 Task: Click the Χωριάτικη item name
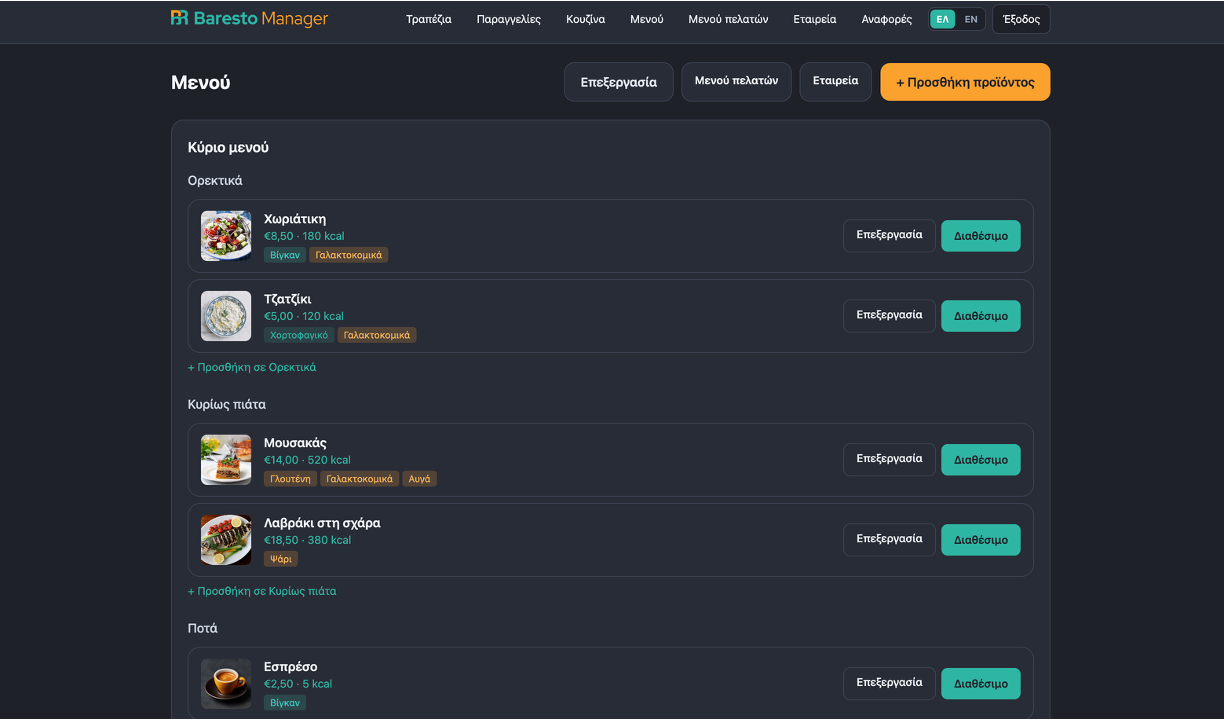(x=295, y=219)
